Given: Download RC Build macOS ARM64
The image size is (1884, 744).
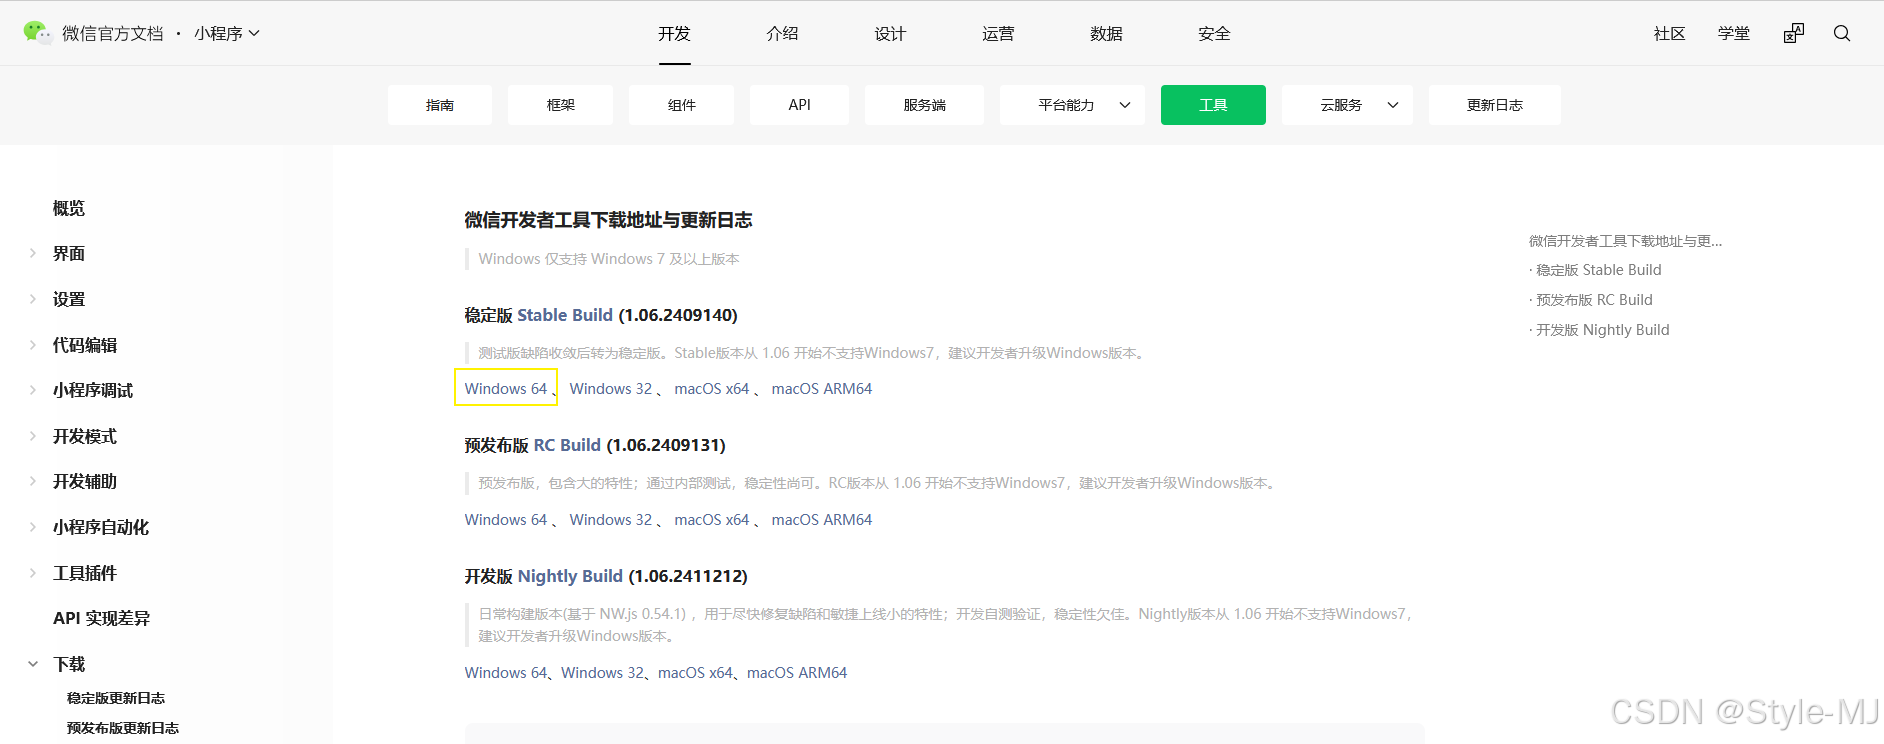Looking at the screenshot, I should tap(821, 519).
